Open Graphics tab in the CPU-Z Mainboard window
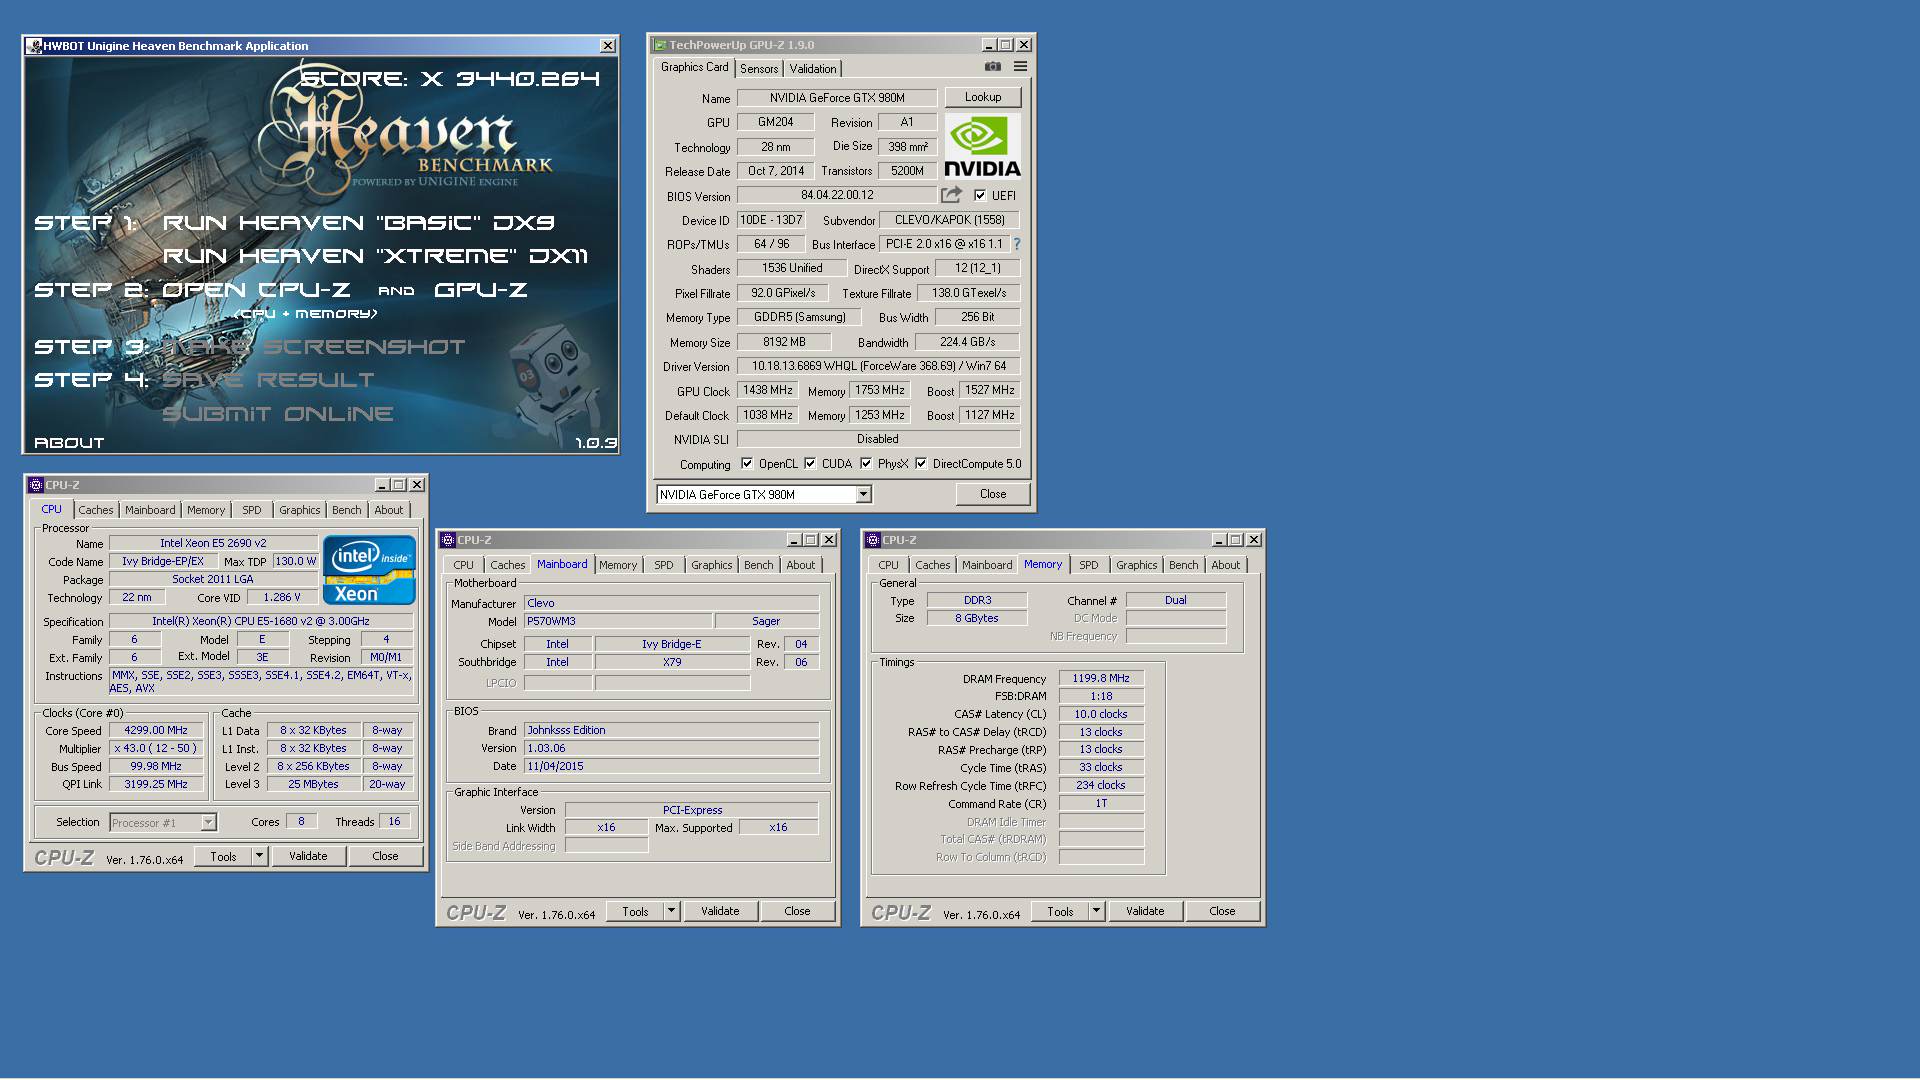1920x1080 pixels. [x=711, y=565]
